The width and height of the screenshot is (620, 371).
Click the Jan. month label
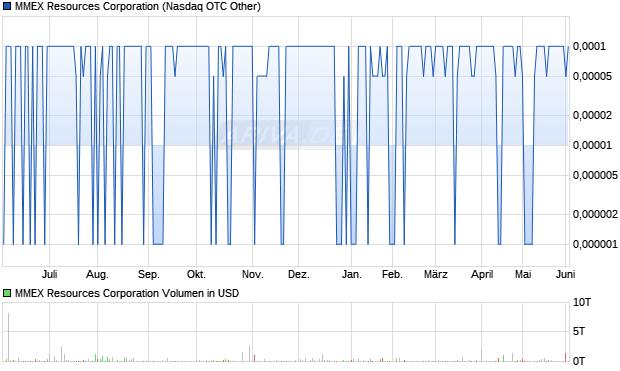352,274
